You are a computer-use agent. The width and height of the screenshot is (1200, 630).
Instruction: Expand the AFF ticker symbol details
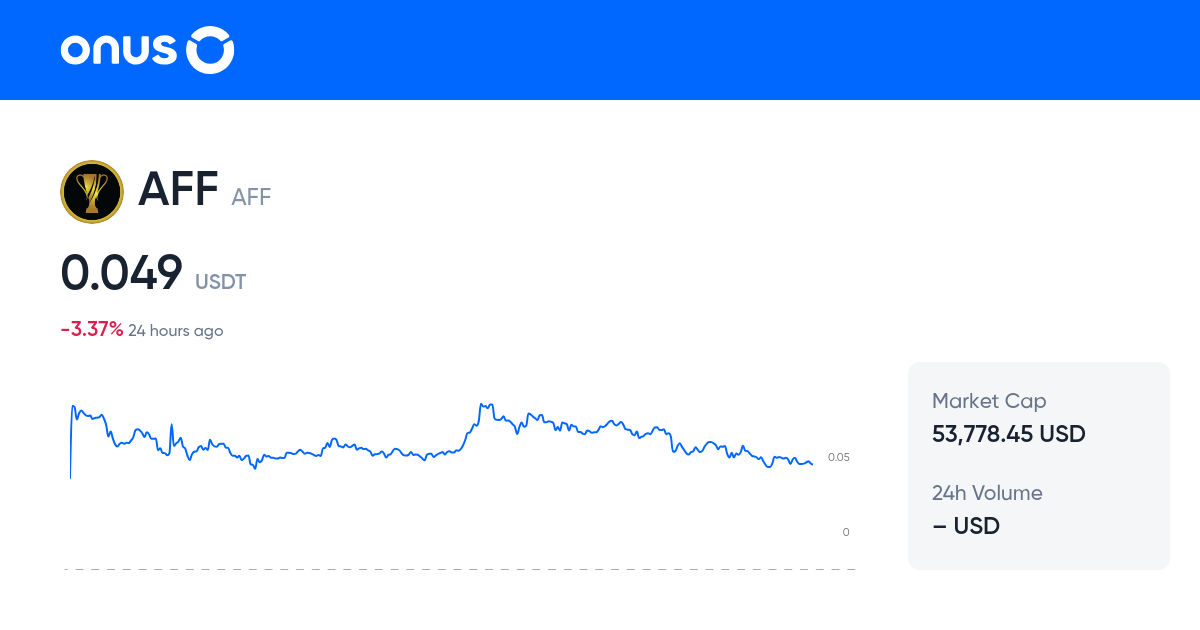(x=251, y=196)
